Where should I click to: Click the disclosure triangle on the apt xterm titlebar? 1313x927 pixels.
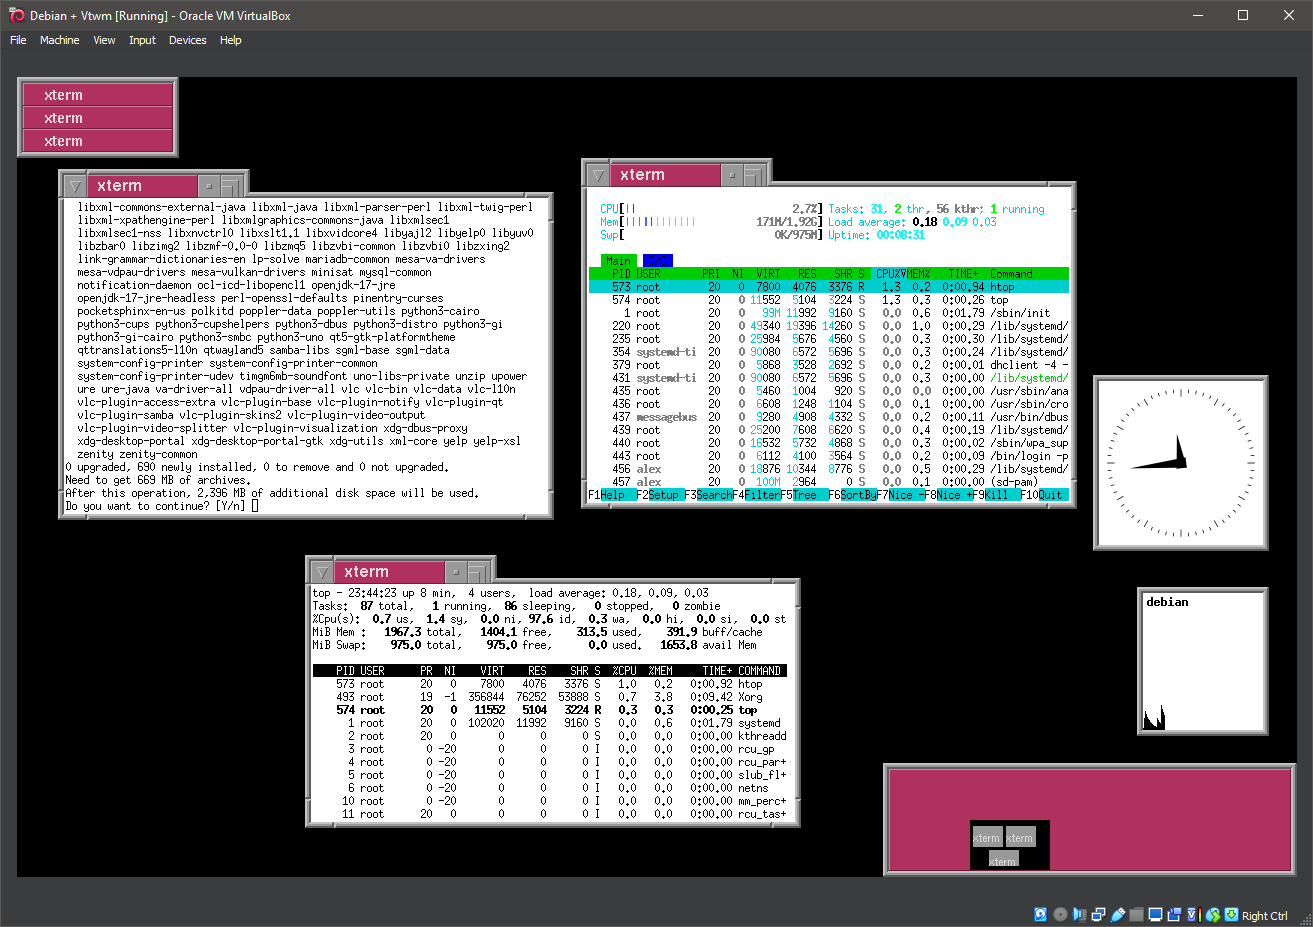pos(73,185)
